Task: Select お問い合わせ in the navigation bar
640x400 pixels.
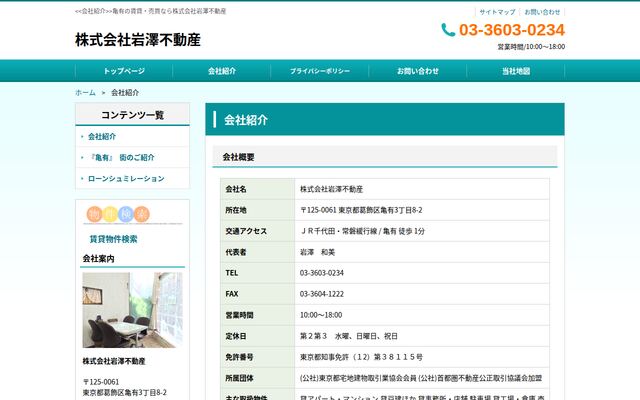Action: 418,71
